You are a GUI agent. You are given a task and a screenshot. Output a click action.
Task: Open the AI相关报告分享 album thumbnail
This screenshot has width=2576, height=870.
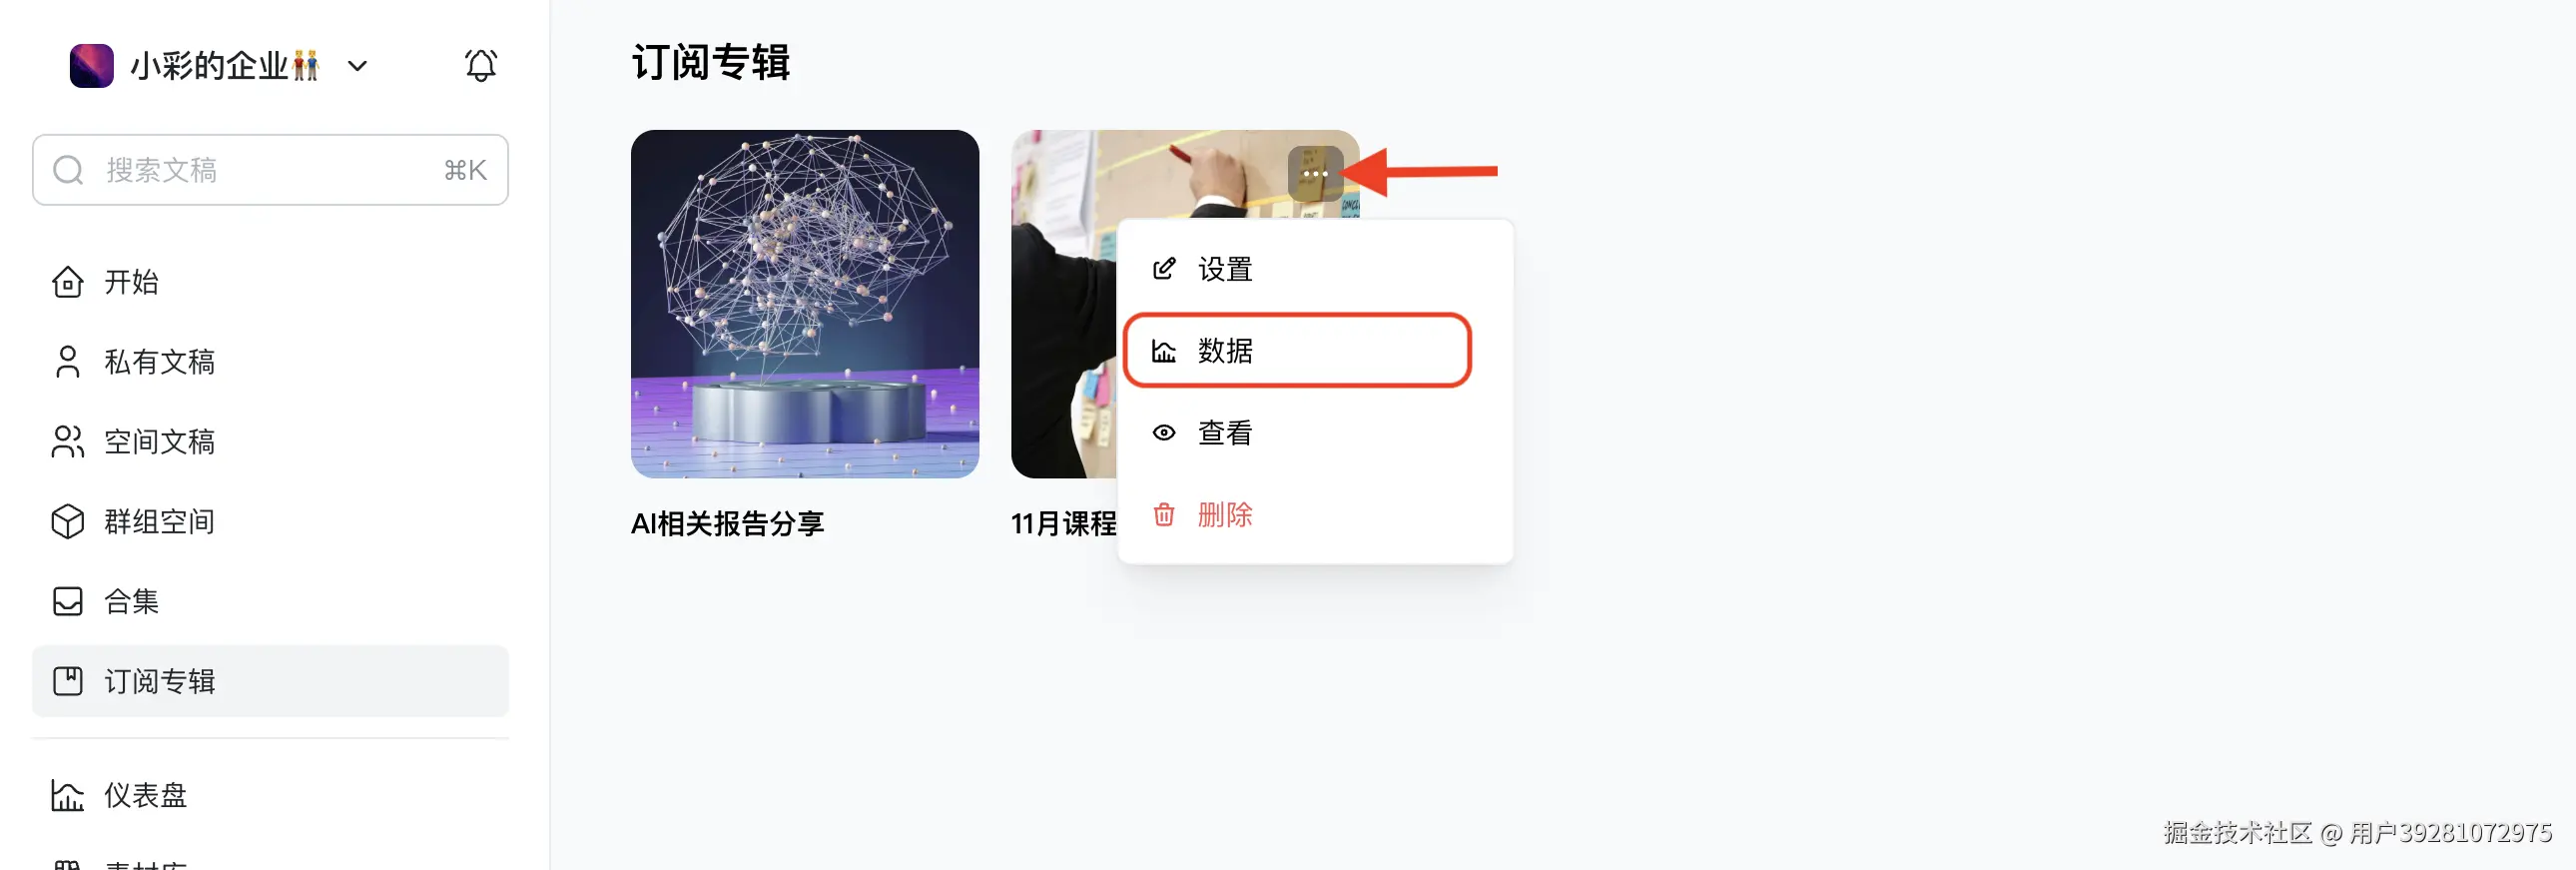pos(805,304)
